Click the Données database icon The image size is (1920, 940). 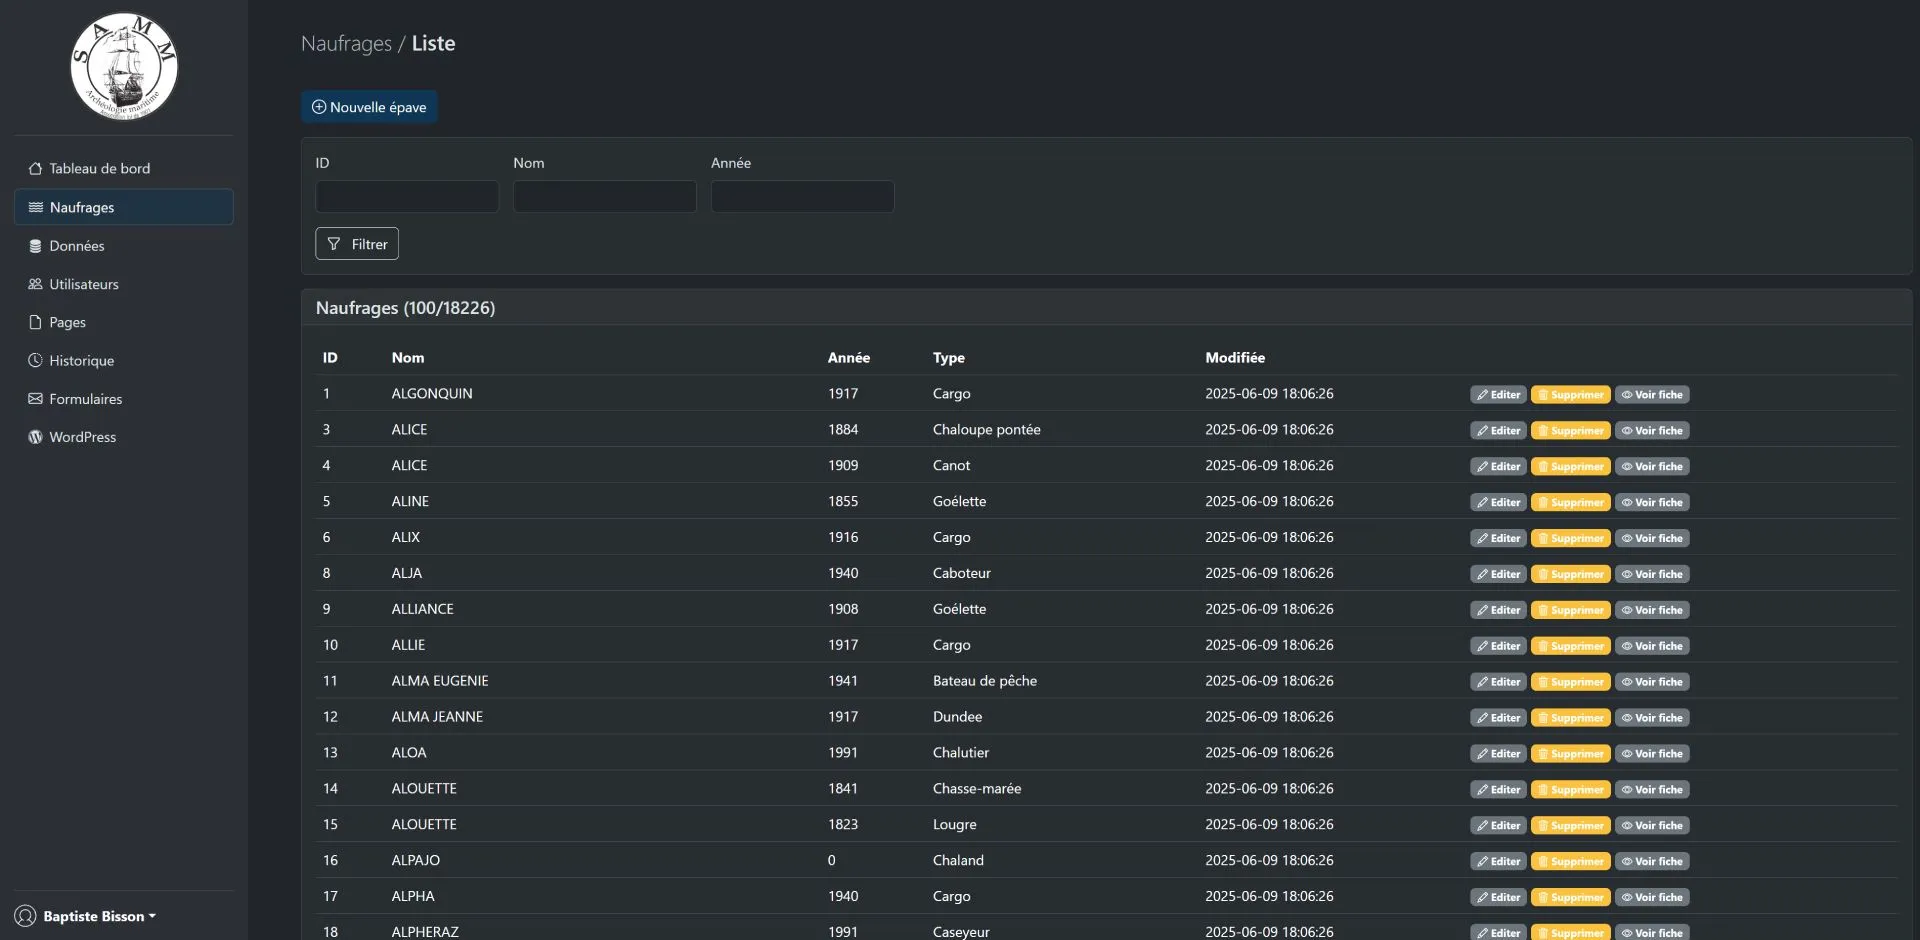35,246
